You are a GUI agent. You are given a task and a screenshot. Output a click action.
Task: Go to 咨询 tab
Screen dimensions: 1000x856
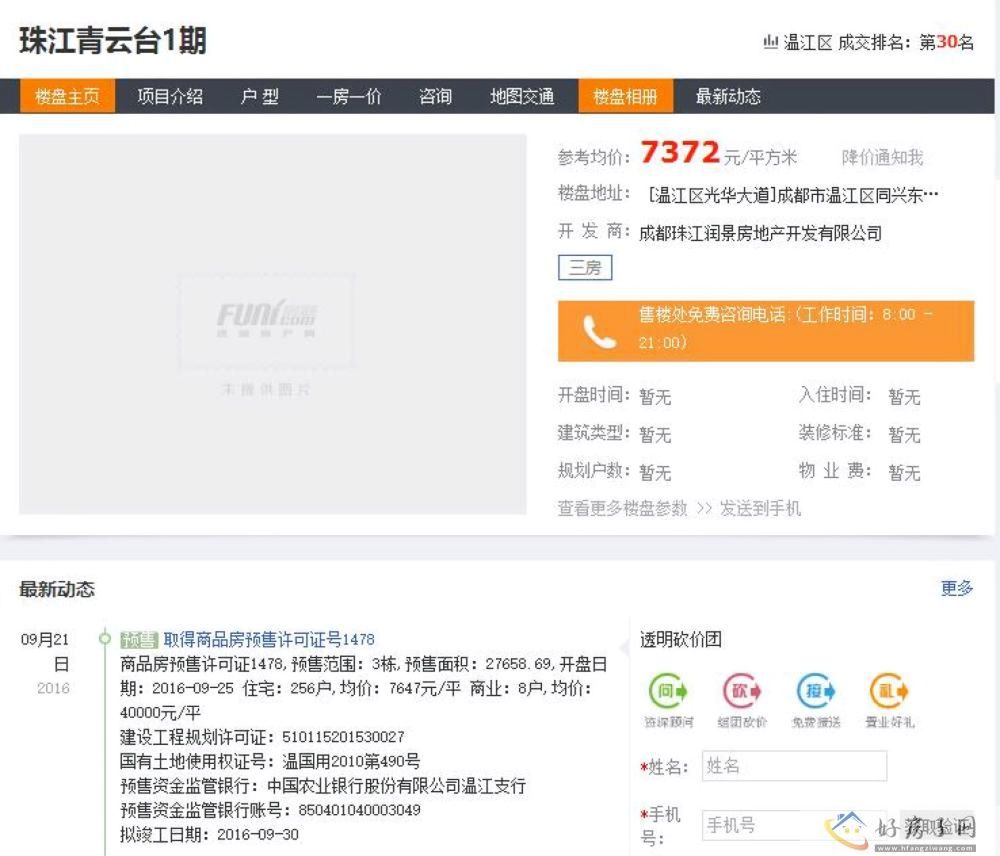coord(436,96)
